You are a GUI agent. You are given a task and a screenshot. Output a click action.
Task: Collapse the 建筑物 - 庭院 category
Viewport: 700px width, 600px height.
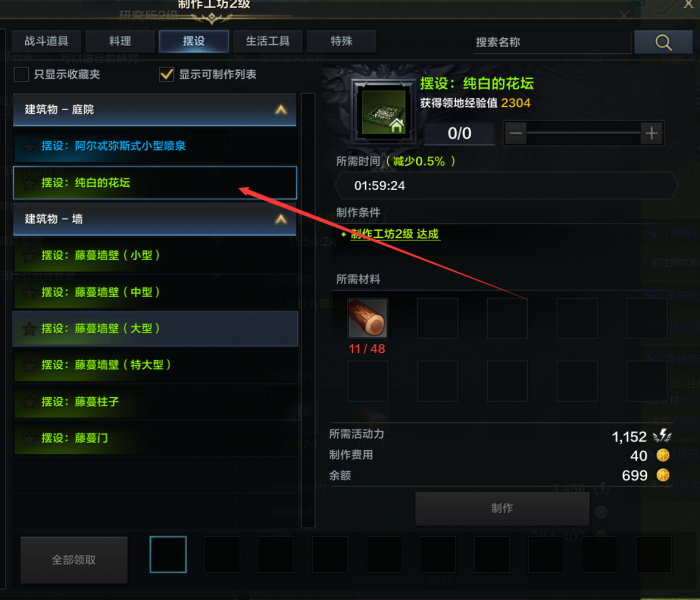tap(281, 109)
